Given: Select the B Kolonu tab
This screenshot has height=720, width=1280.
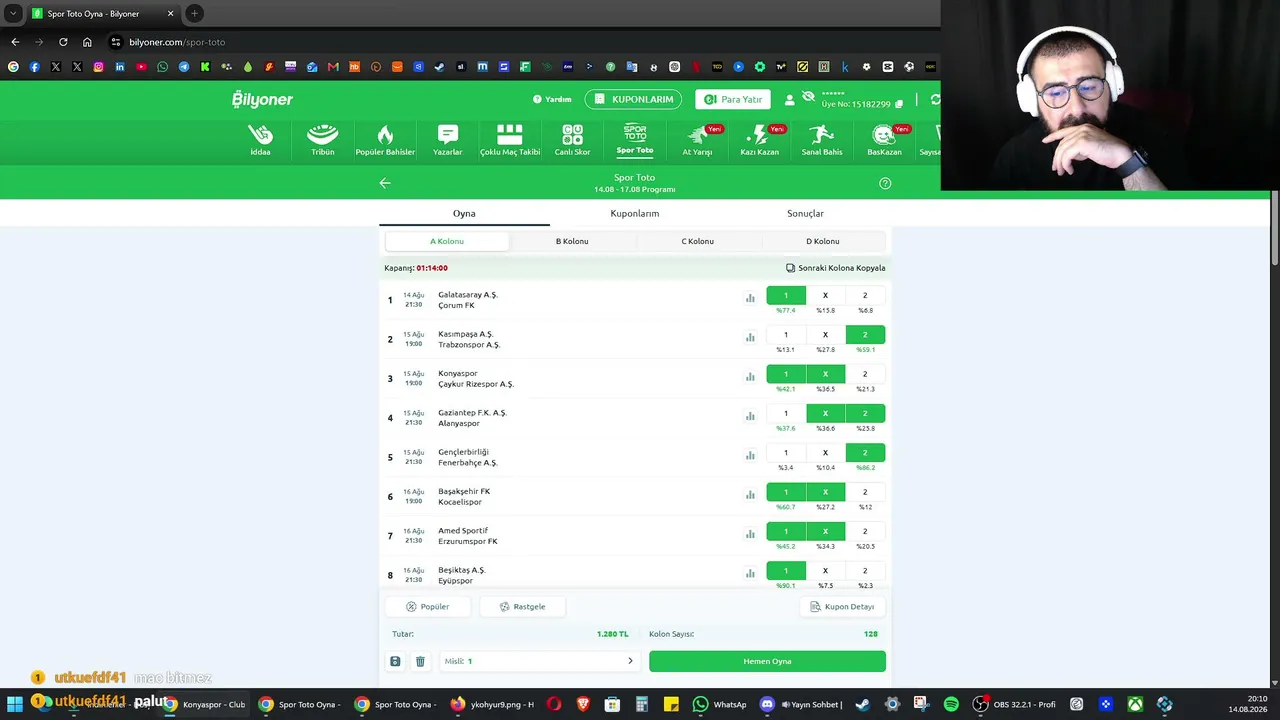Looking at the screenshot, I should click(572, 241).
